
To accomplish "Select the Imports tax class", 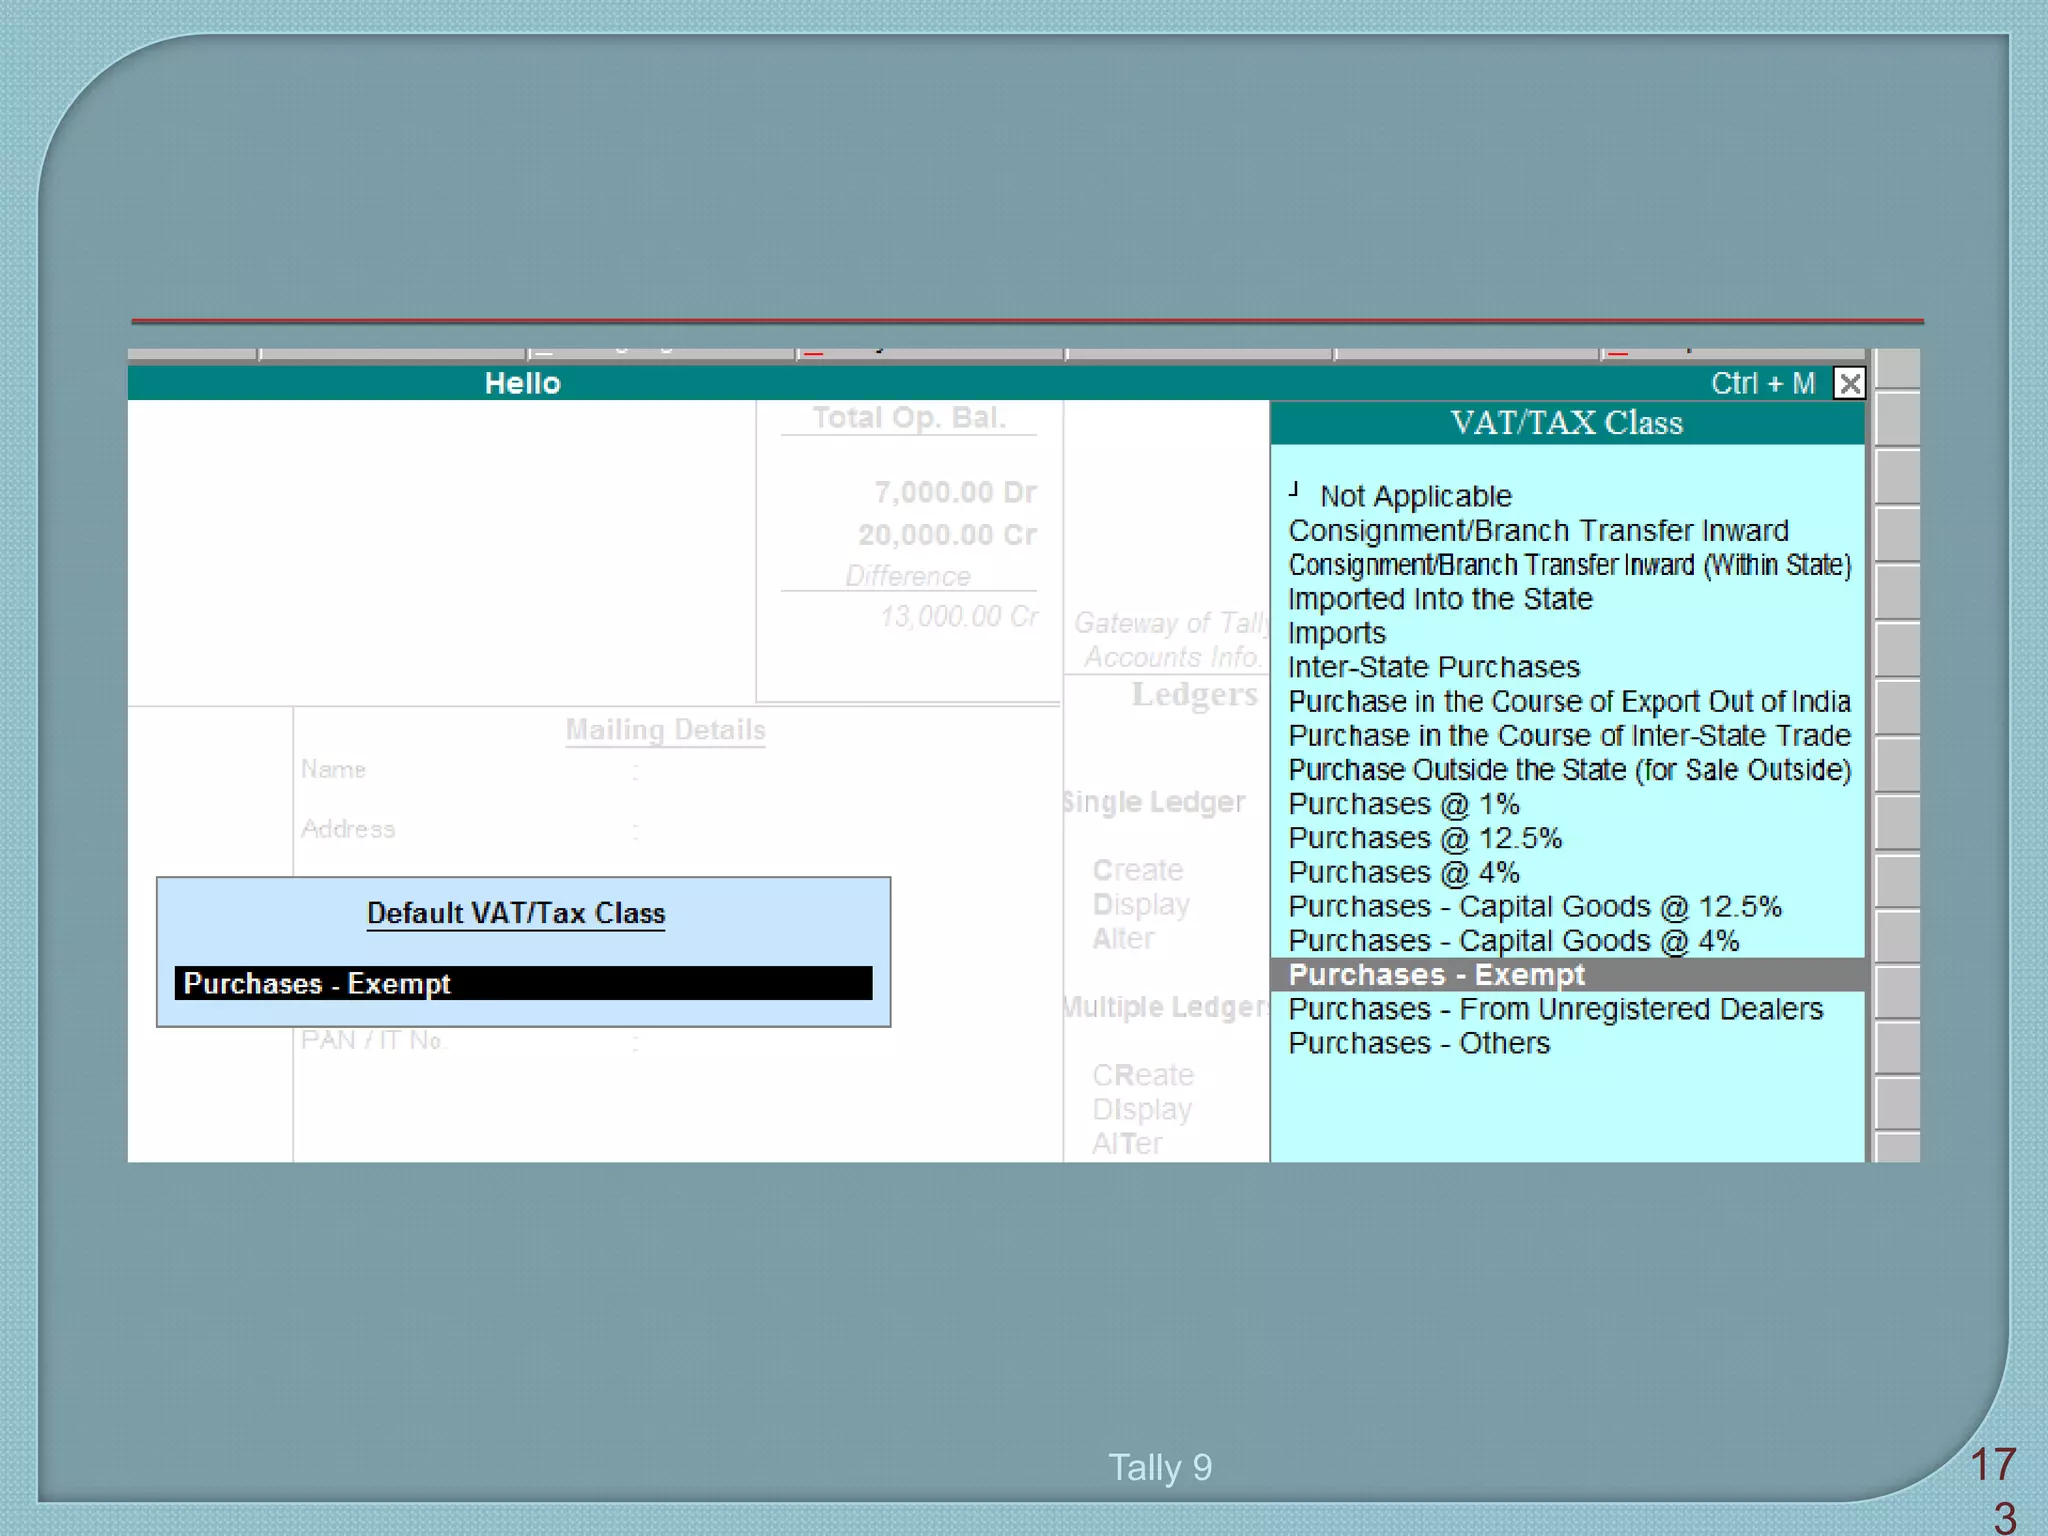I will (x=1337, y=633).
